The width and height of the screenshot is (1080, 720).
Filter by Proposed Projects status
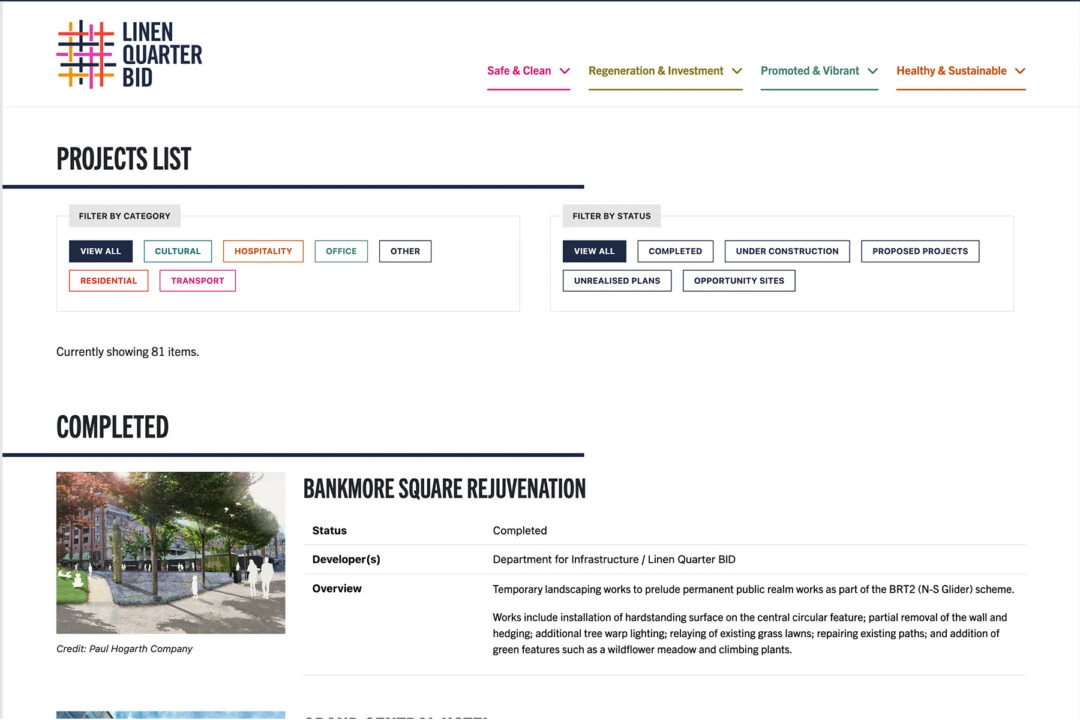(920, 251)
